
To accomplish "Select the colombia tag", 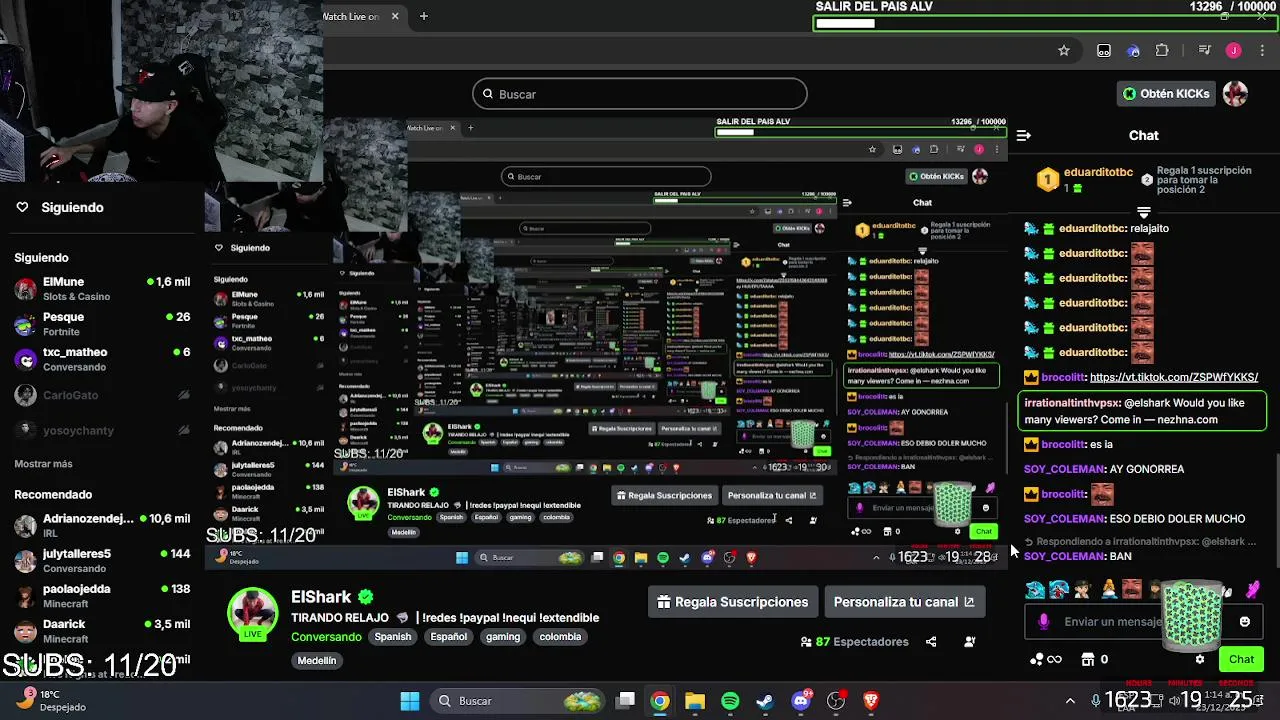I will (560, 637).
